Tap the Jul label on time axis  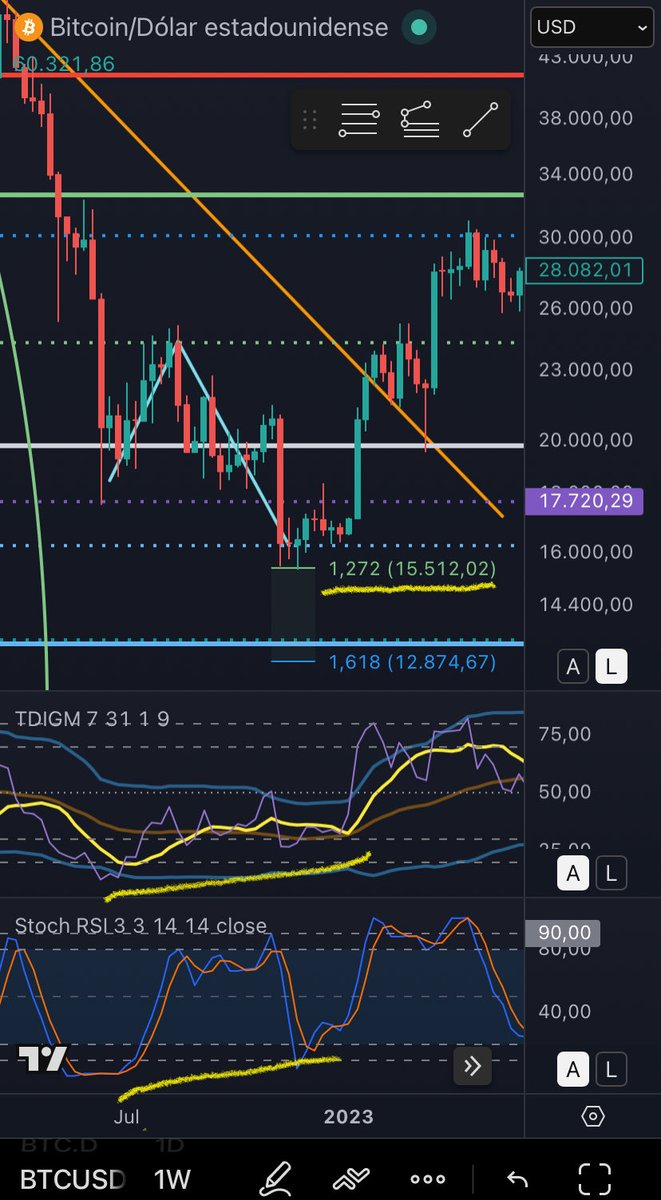[x=126, y=1116]
